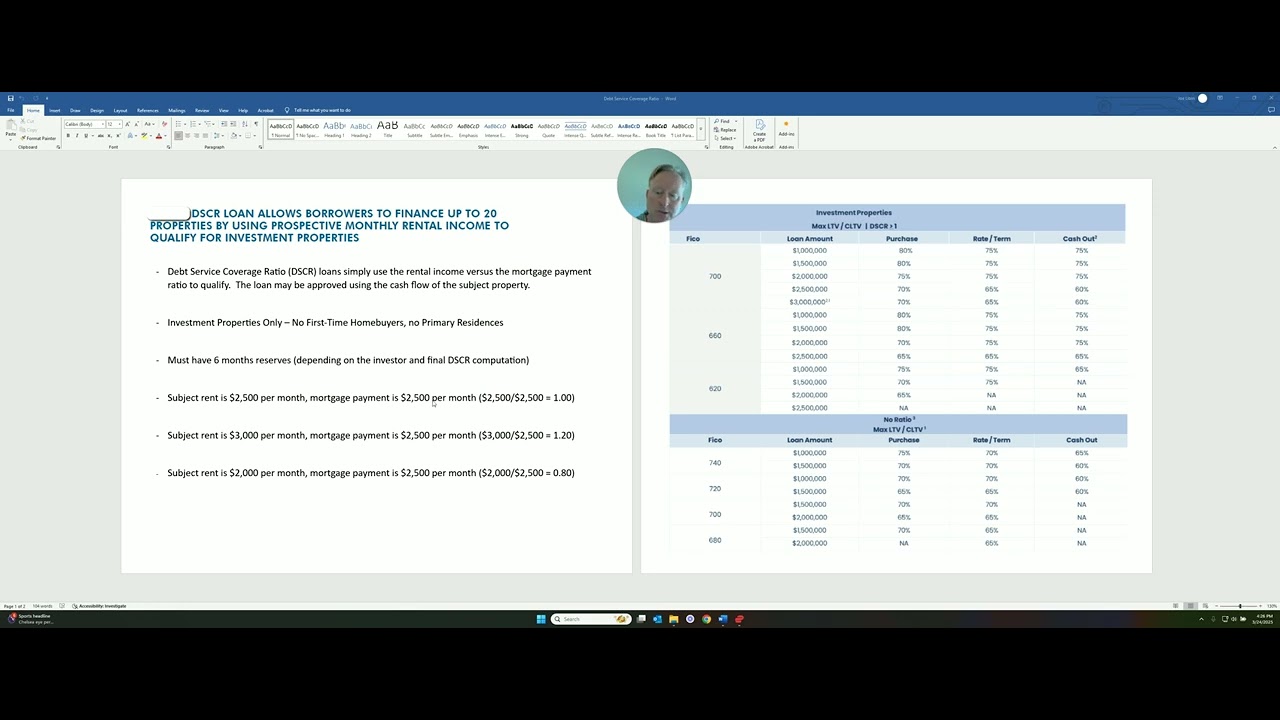Click the document title heading 'DSCR LOAN ALLOWS BORROWERS'

(343, 214)
